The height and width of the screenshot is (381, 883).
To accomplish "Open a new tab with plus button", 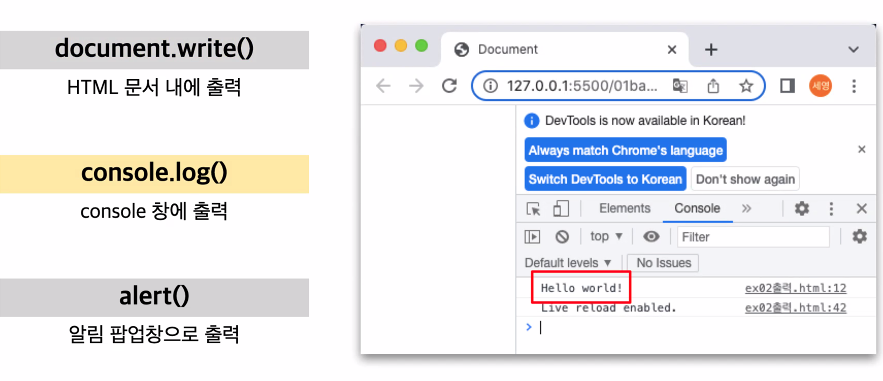I will tap(711, 50).
